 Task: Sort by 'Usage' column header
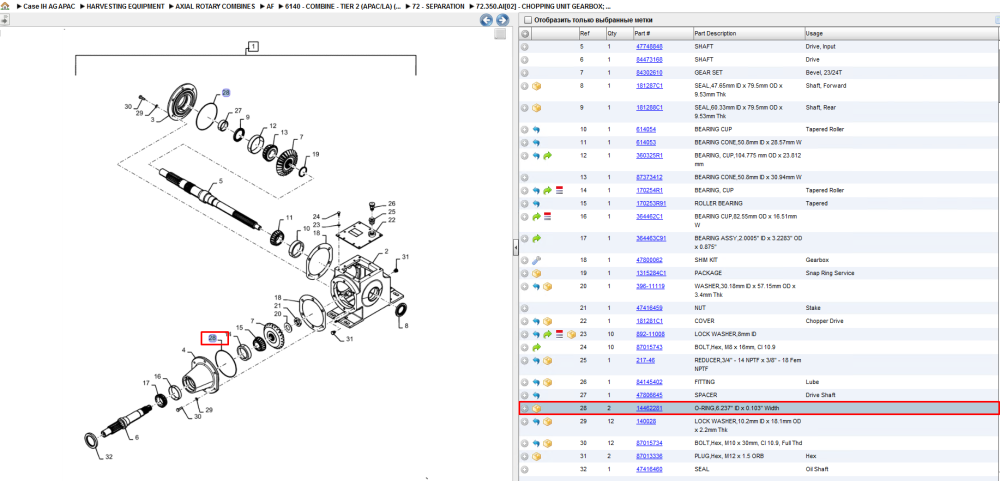pyautogui.click(x=899, y=33)
